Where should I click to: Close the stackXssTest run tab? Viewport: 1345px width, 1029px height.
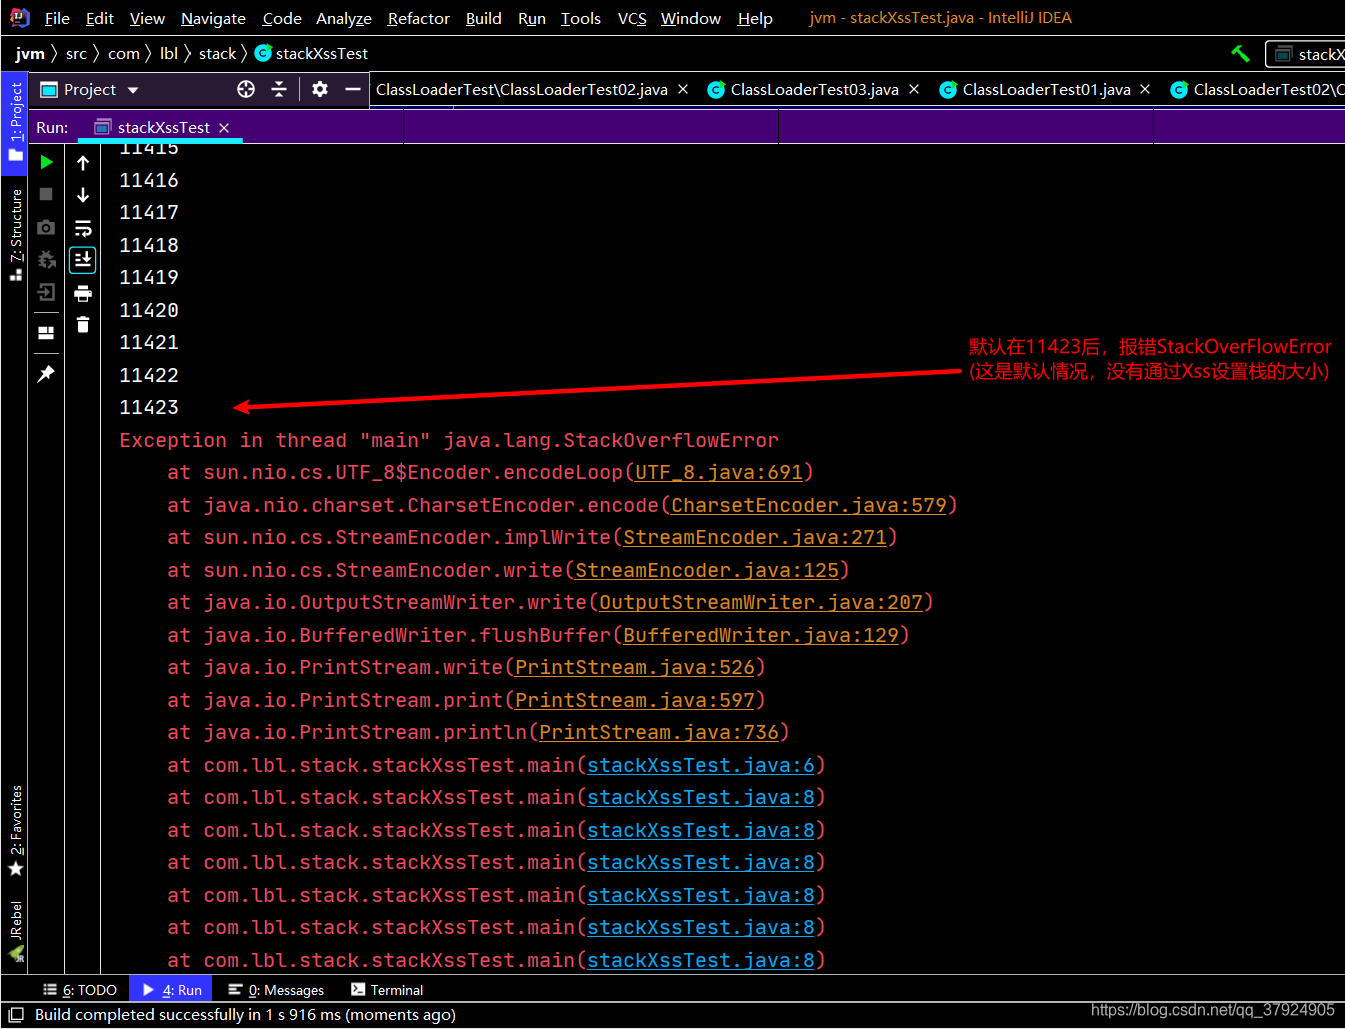point(224,127)
